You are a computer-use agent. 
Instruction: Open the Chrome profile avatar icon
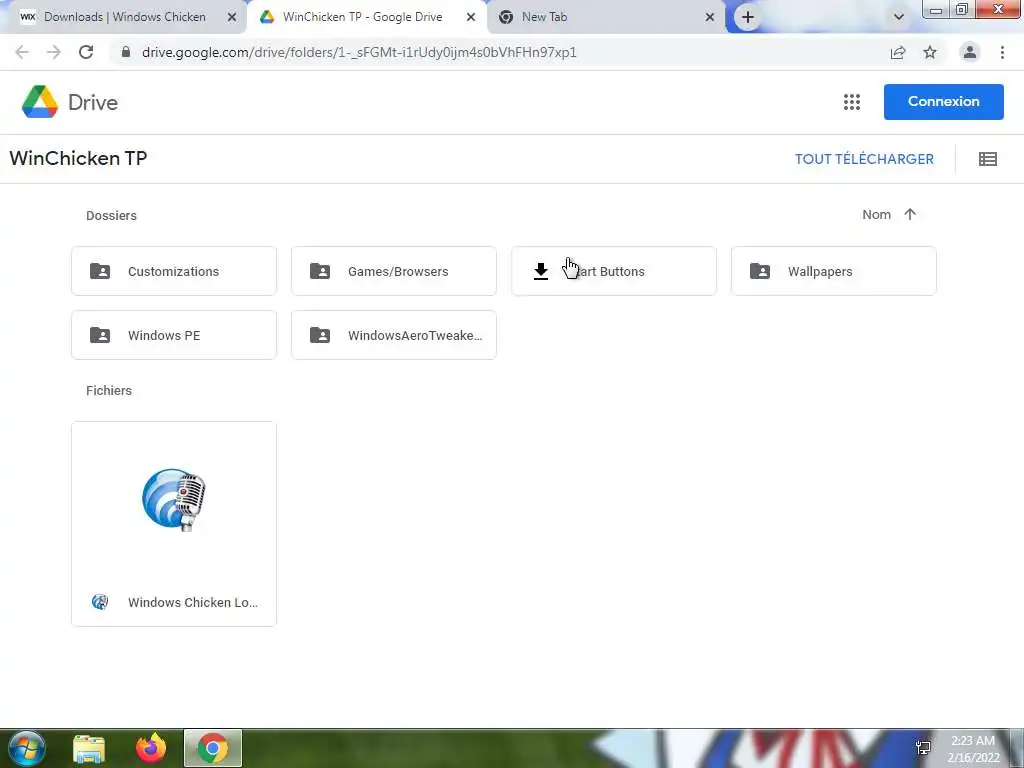[970, 52]
